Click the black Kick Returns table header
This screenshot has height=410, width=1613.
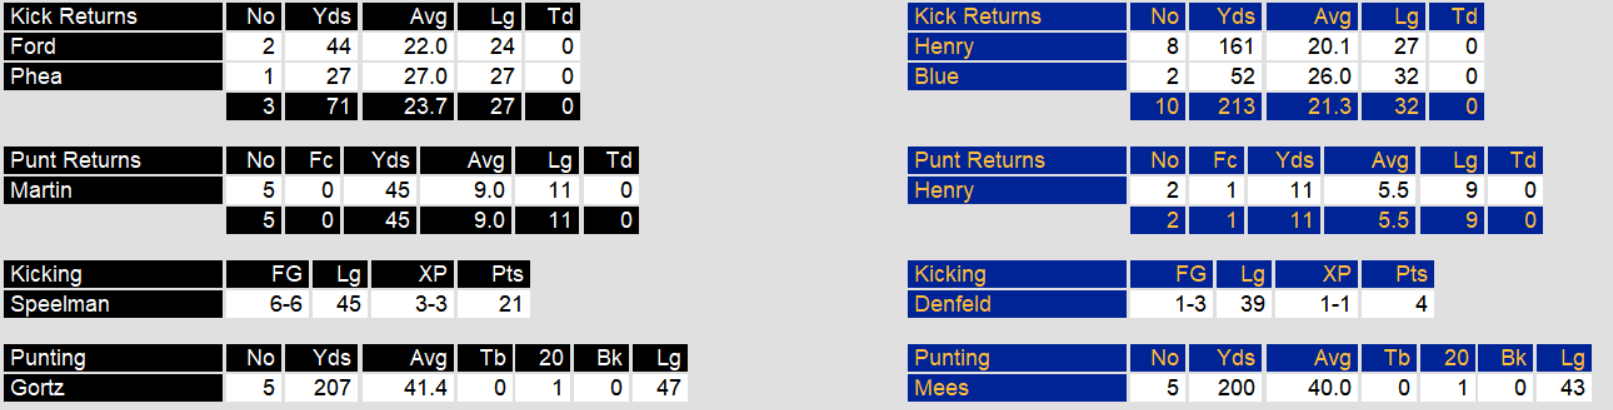coord(113,16)
